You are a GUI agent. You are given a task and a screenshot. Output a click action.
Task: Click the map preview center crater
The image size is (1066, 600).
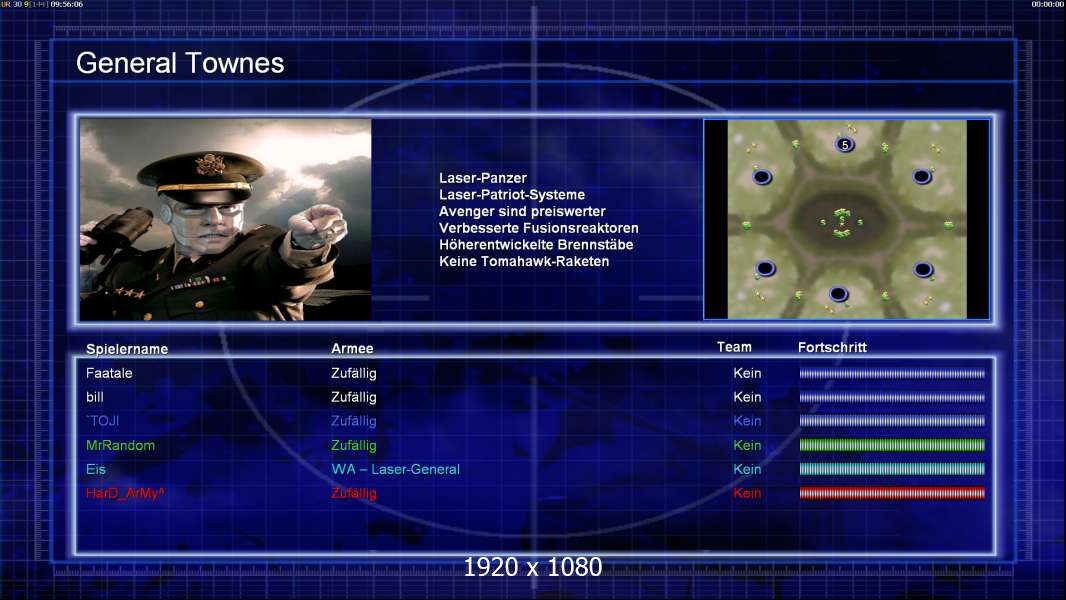coord(842,222)
